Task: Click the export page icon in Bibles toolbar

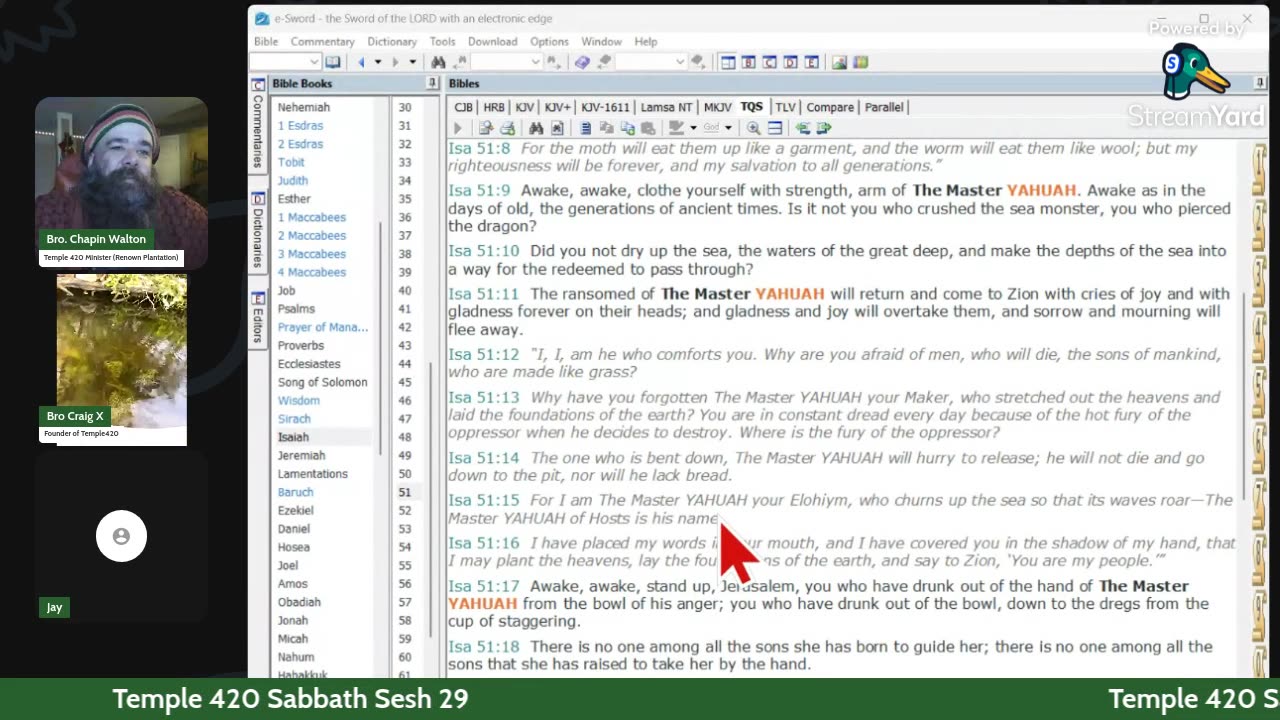Action: coord(486,128)
